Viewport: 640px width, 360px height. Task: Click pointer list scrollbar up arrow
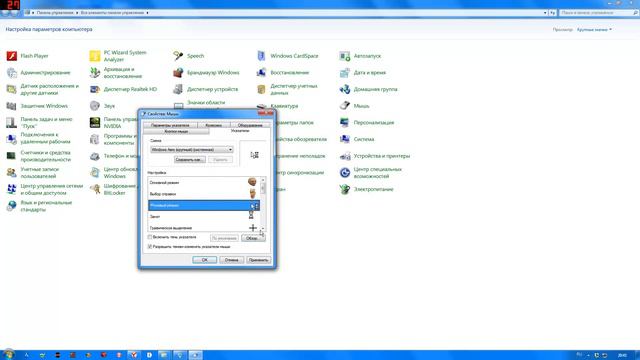263,180
